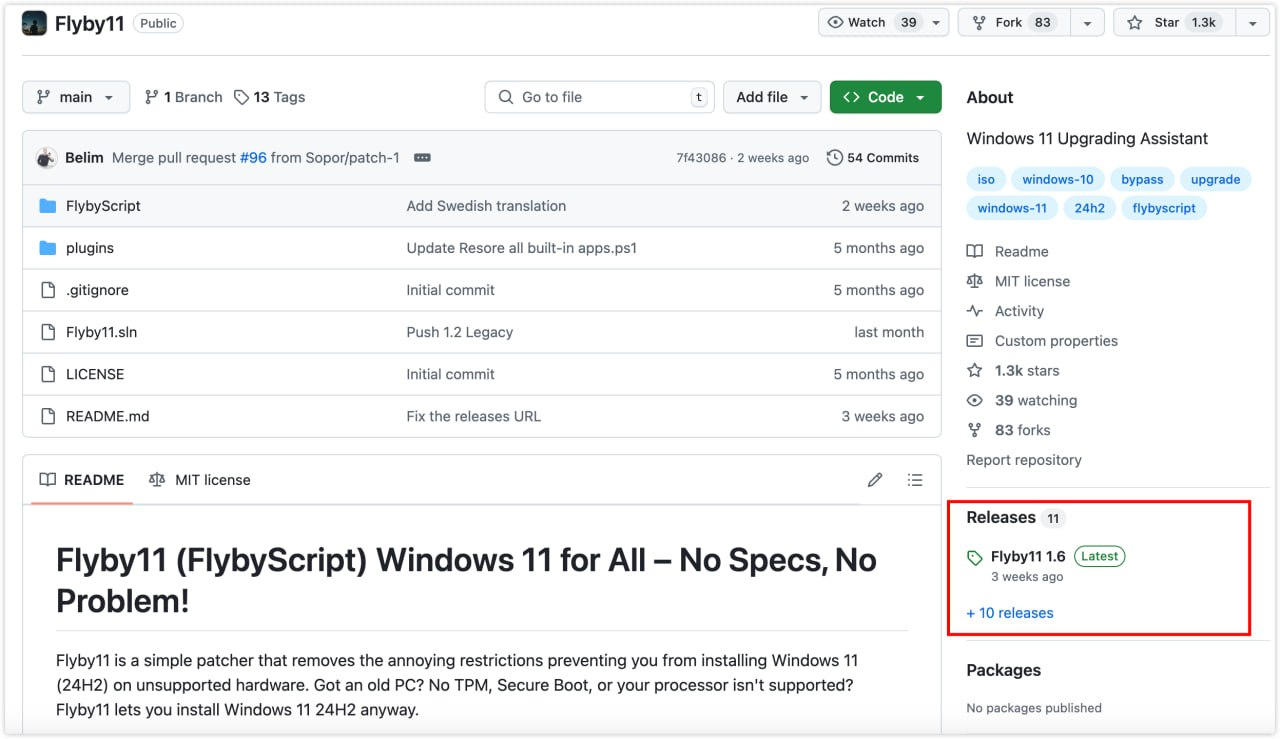Click the Go to file search field
The image size is (1280, 739).
(x=600, y=97)
